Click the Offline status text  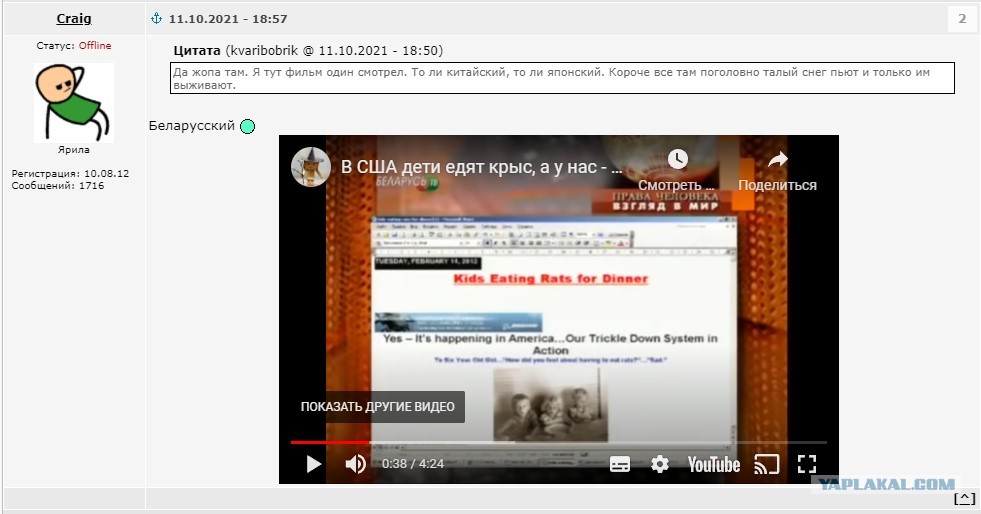click(x=95, y=46)
